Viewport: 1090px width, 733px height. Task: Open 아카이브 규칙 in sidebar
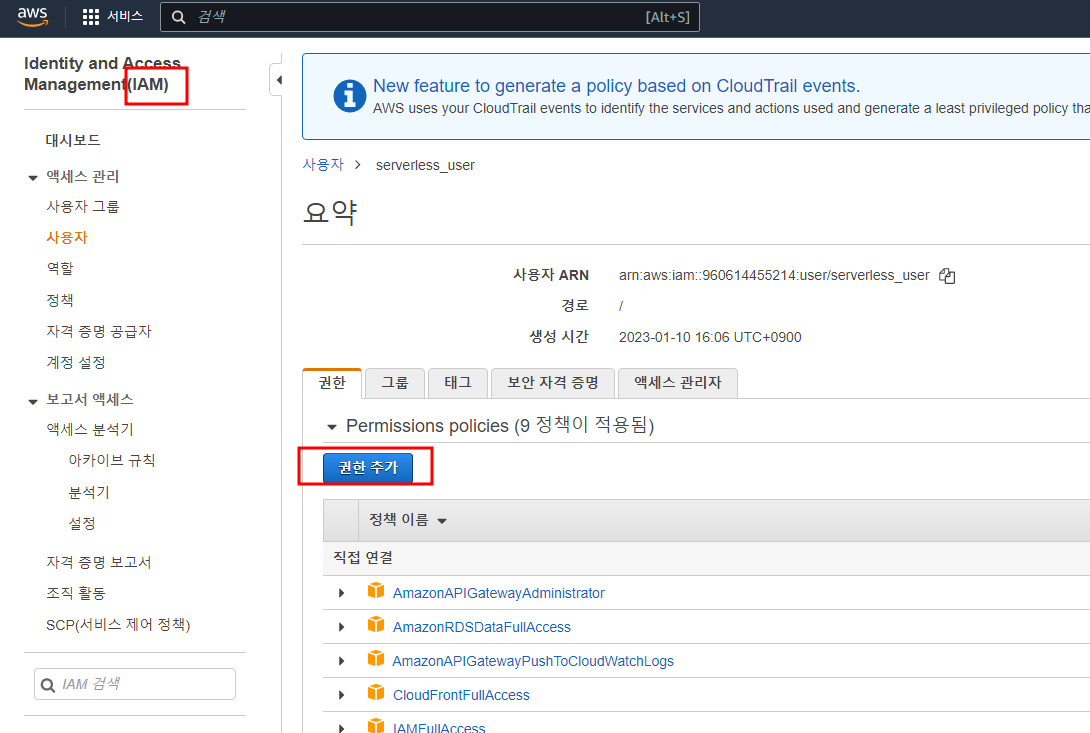(112, 460)
